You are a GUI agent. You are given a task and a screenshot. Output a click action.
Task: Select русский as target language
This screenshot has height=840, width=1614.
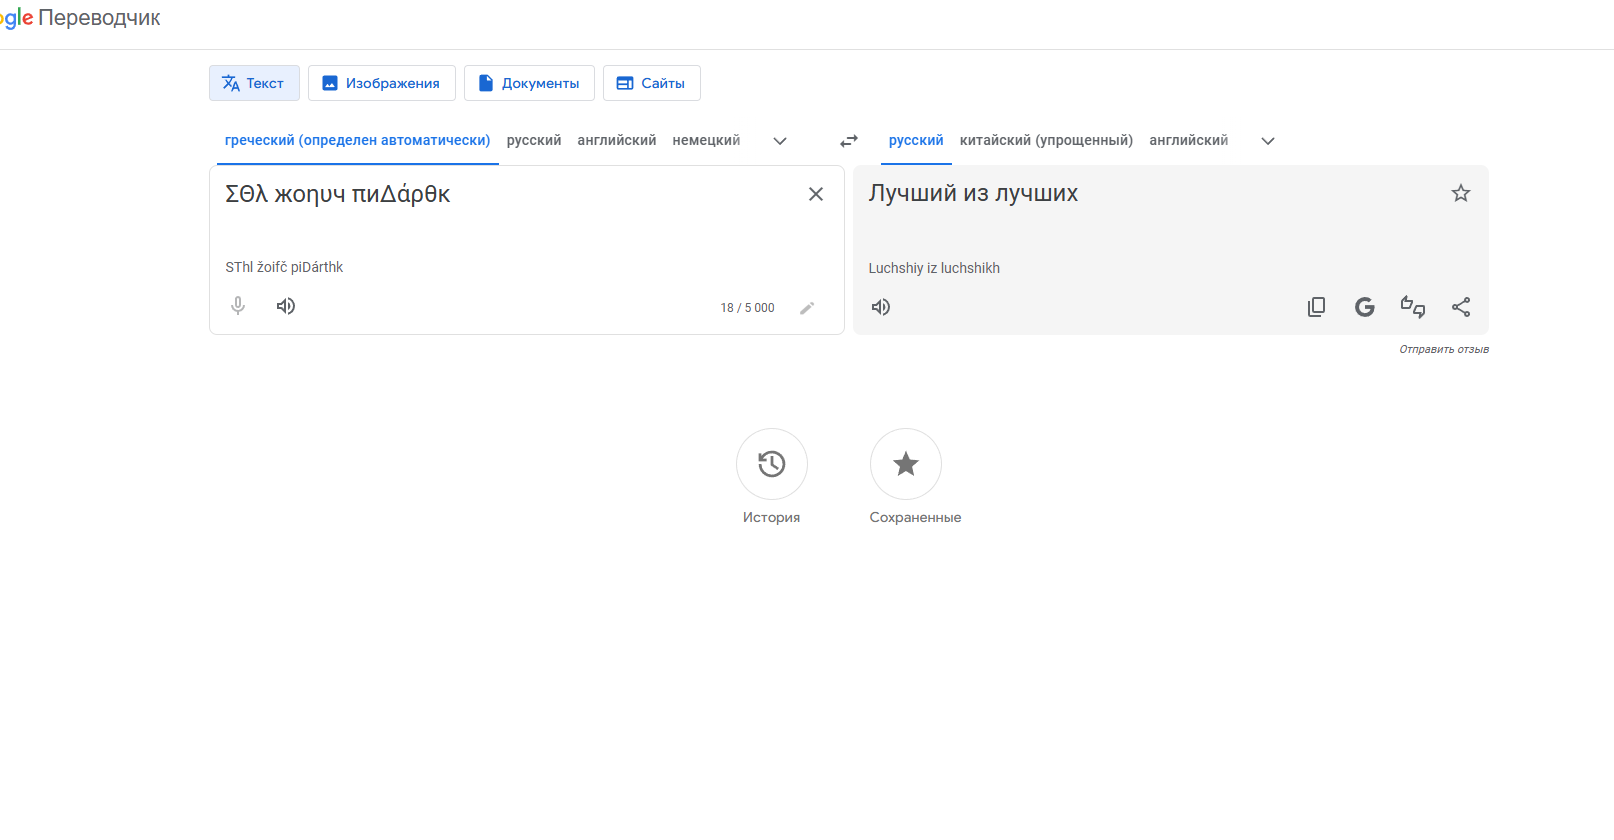[916, 141]
